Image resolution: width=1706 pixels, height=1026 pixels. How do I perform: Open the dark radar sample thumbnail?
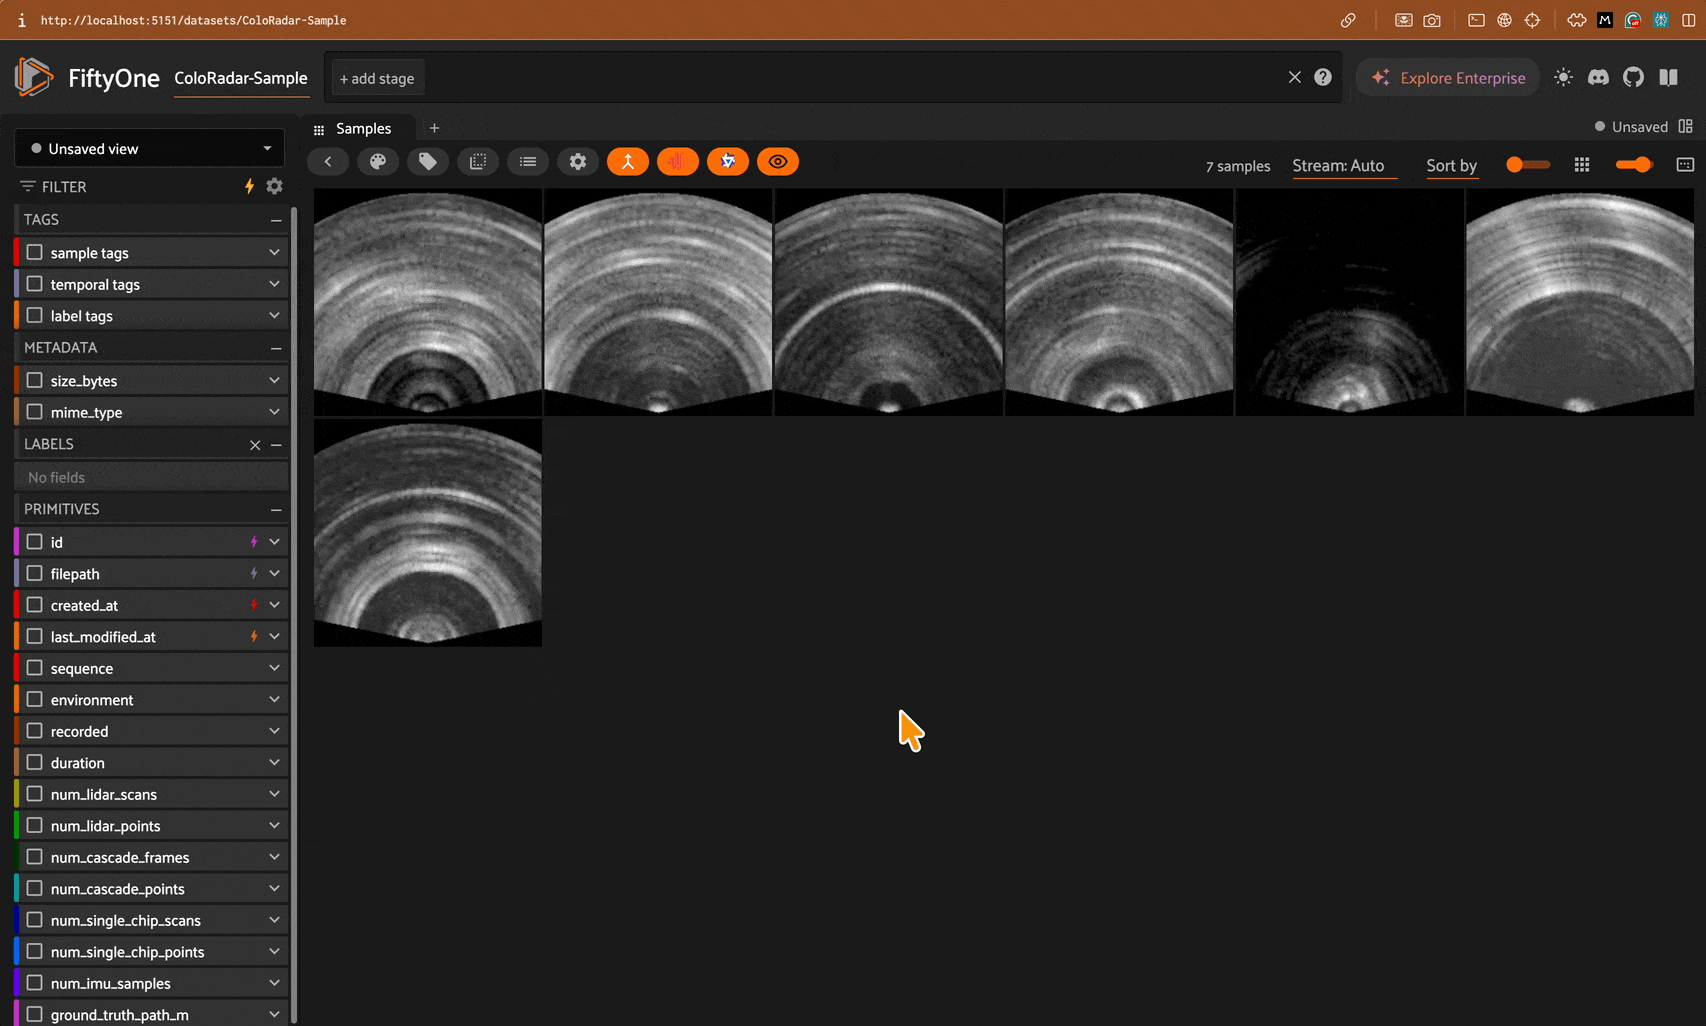click(x=1349, y=302)
